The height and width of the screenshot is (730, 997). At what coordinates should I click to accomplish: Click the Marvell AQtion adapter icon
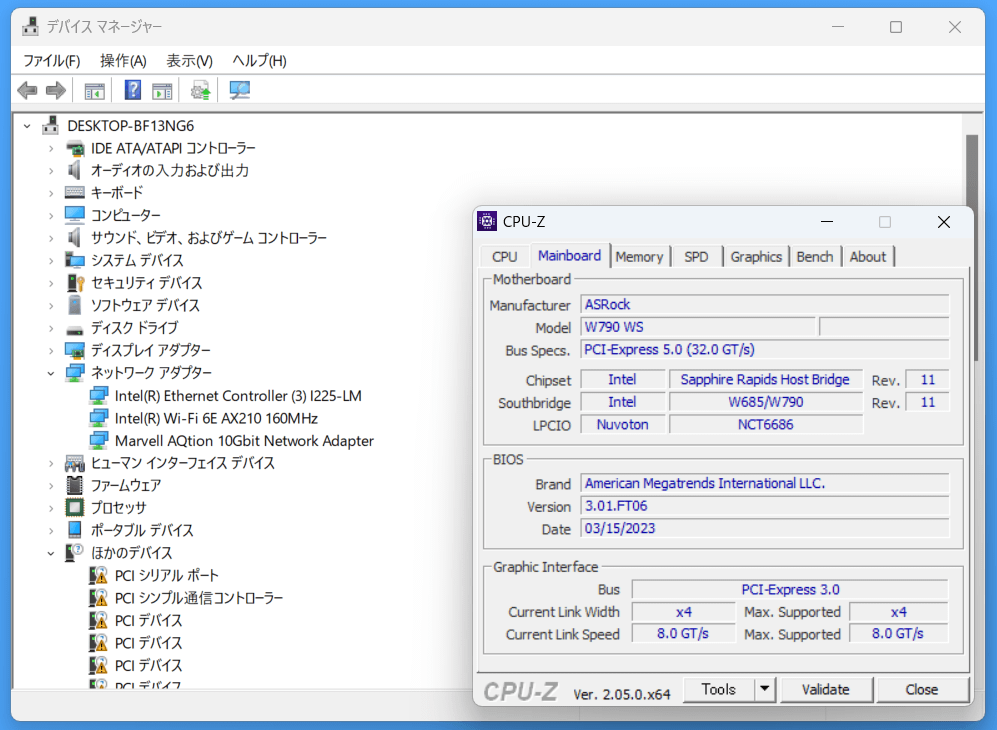pos(99,440)
